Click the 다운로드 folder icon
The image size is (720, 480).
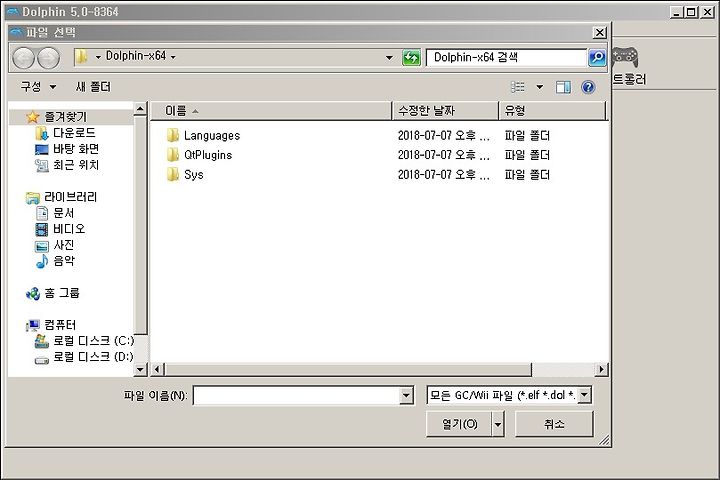point(41,133)
